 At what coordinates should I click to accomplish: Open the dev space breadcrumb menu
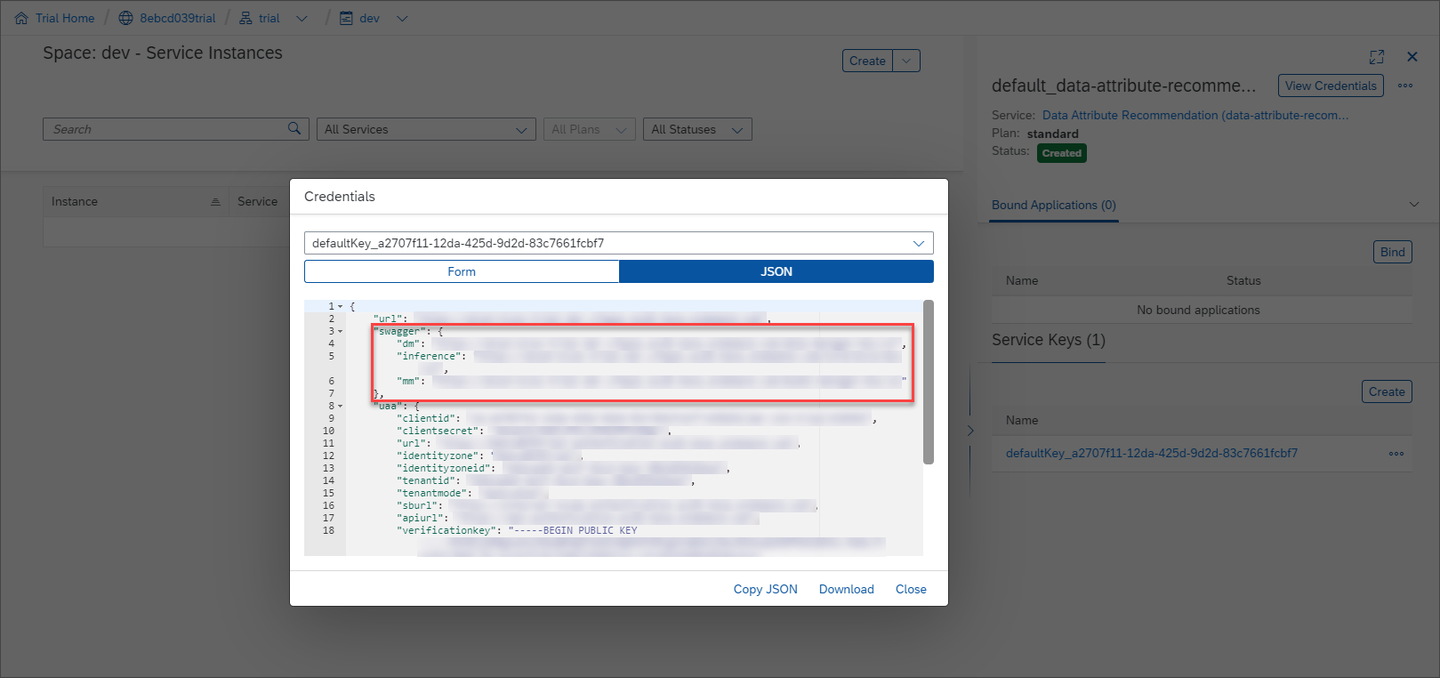point(402,18)
